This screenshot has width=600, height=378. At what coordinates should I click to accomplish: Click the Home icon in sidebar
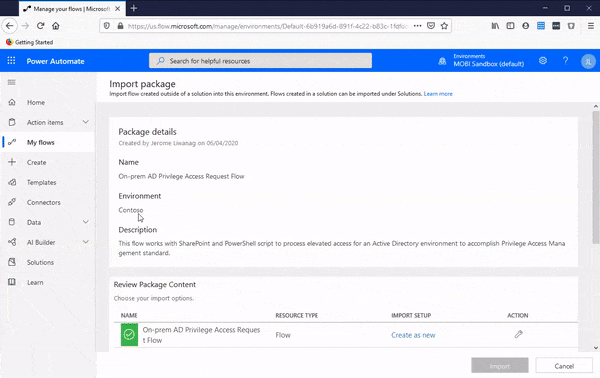[12, 102]
